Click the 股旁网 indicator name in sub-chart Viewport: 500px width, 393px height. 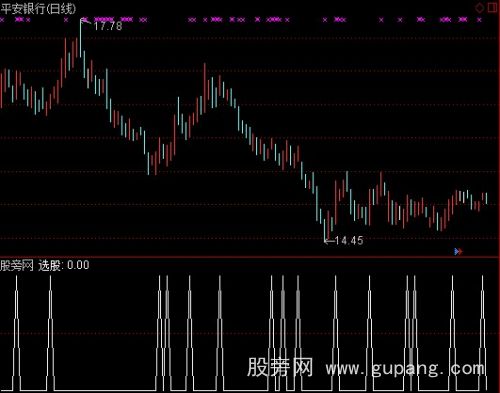17,265
